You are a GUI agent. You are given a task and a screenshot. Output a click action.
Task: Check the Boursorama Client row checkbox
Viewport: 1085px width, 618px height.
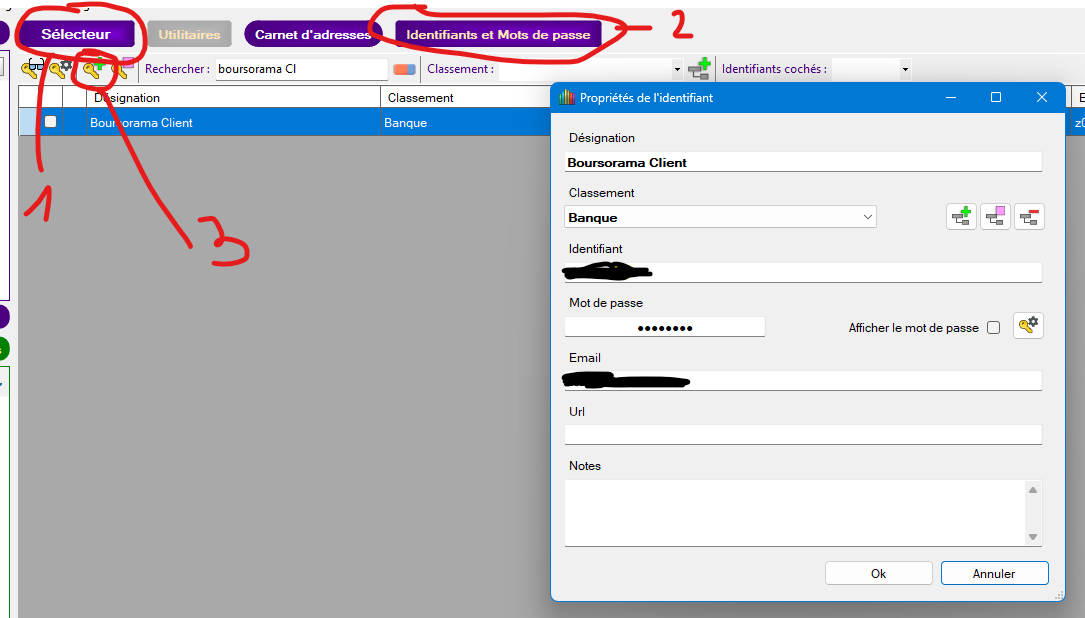pyautogui.click(x=50, y=122)
